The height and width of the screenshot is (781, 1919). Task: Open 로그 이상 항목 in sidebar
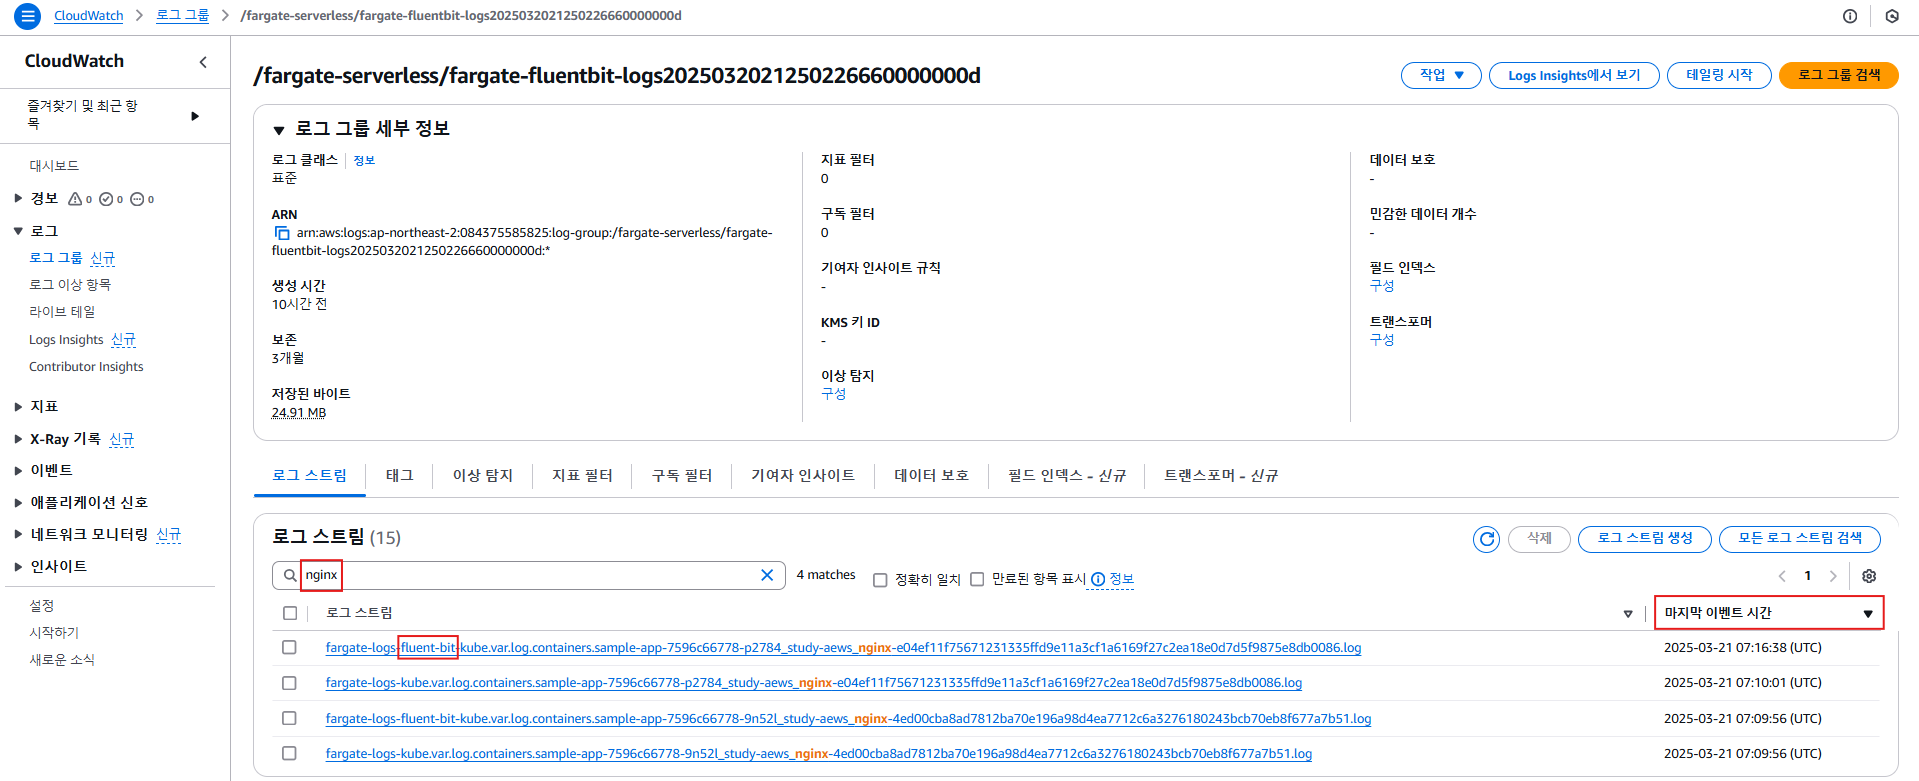[70, 285]
